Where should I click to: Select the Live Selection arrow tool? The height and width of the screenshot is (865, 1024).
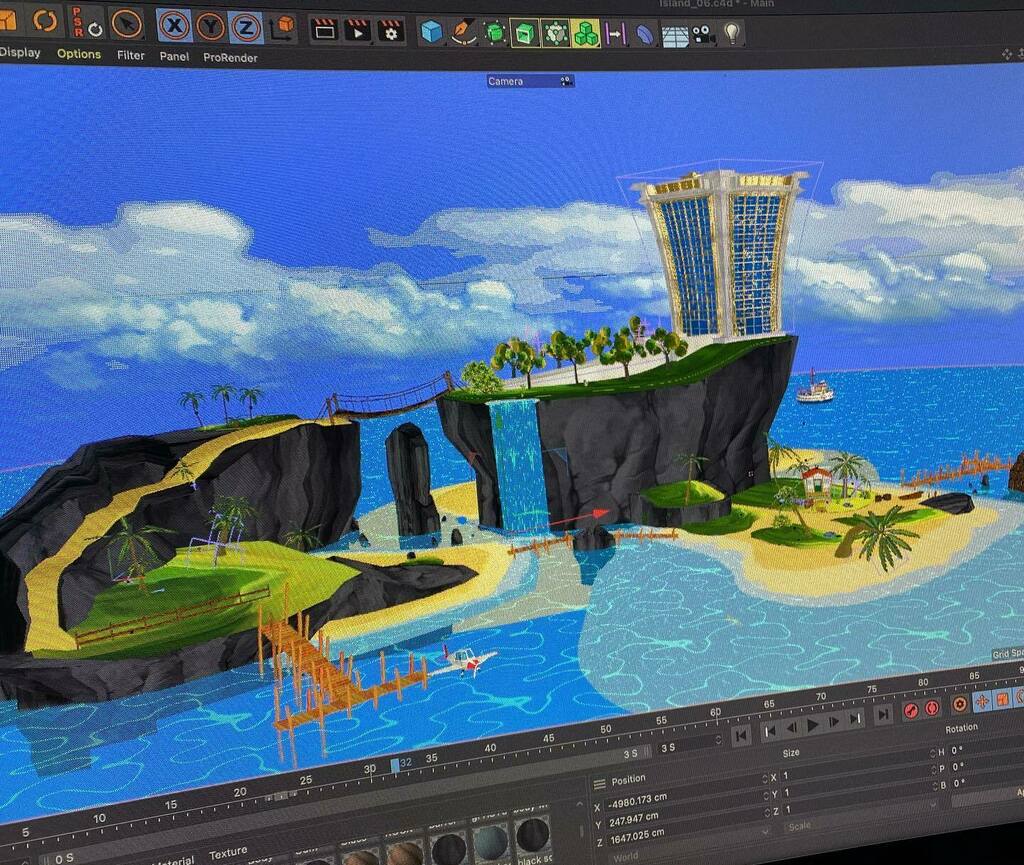coord(127,25)
